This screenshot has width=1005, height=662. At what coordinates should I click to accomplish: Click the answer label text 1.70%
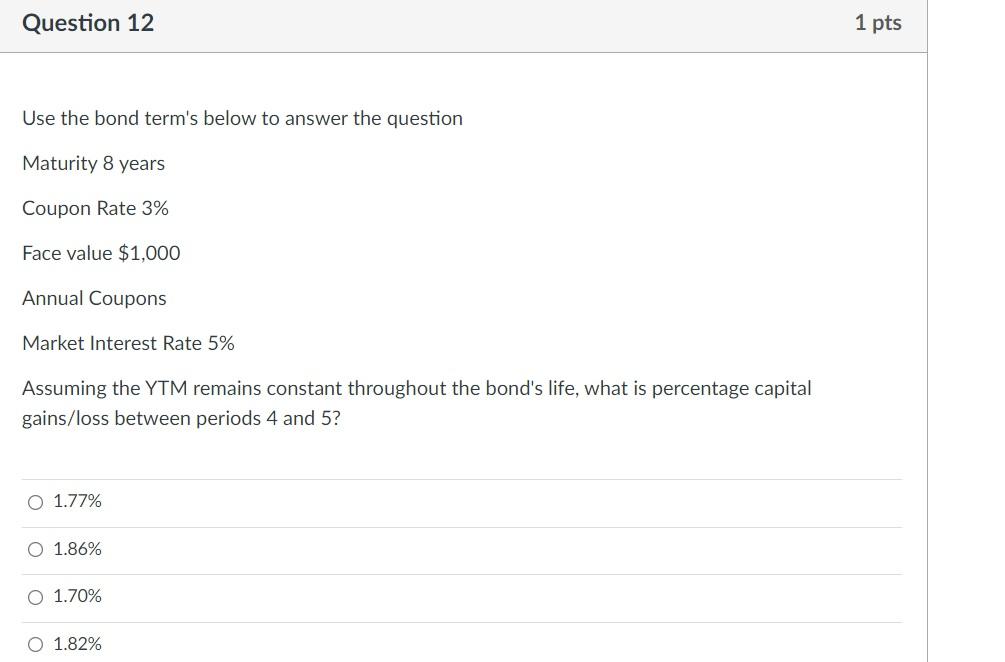point(77,596)
